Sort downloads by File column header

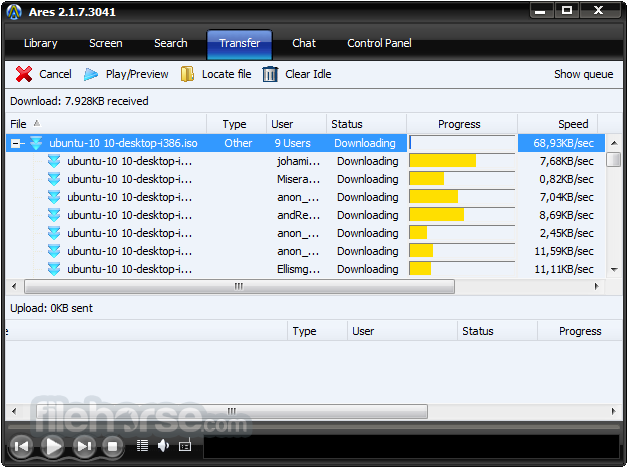click(106, 124)
